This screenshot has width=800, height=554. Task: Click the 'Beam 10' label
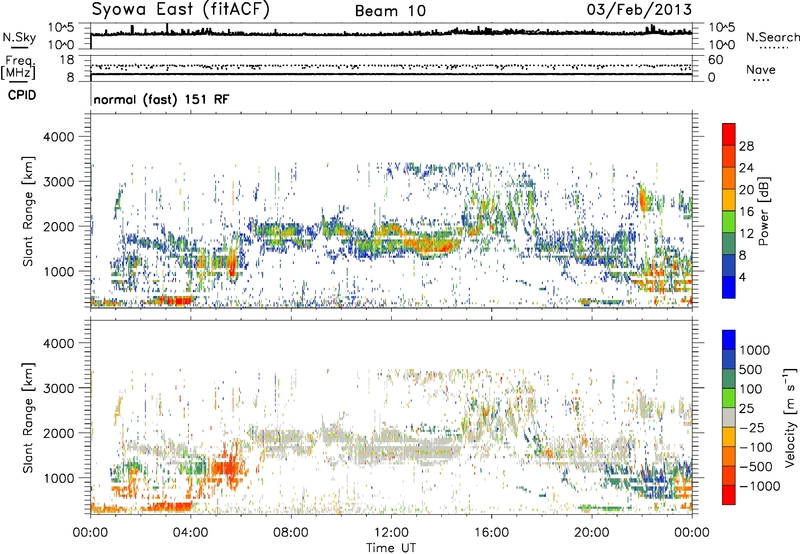click(390, 11)
